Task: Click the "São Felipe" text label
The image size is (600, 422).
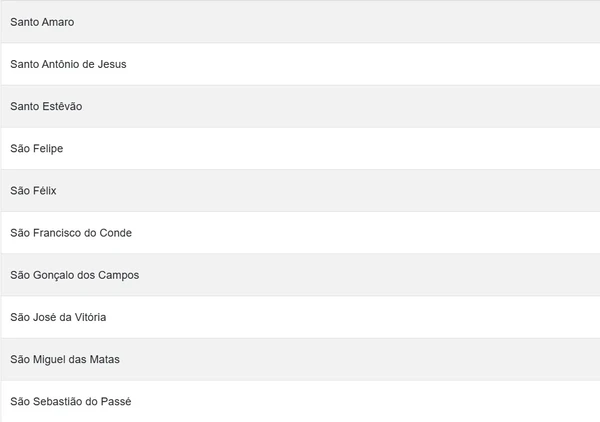Action: 37,148
